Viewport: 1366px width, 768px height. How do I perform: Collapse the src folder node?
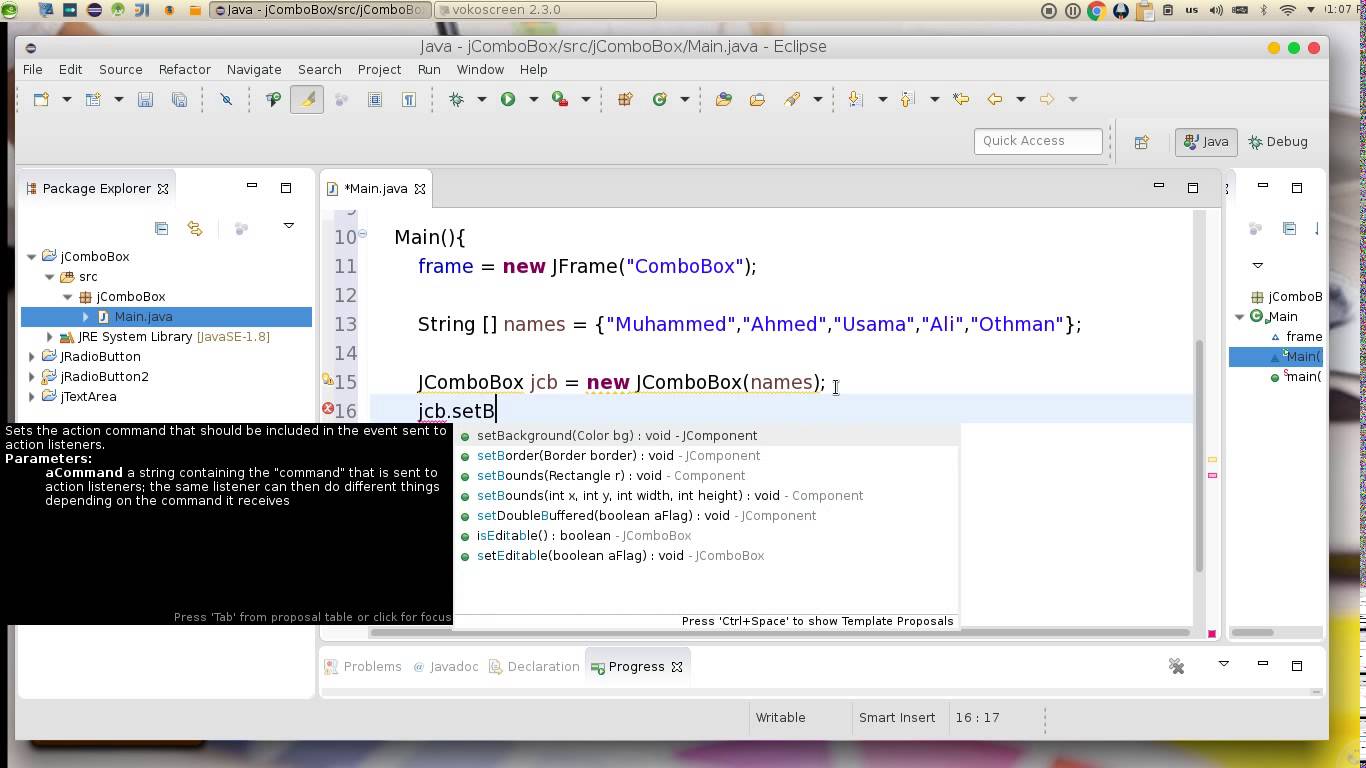50,277
